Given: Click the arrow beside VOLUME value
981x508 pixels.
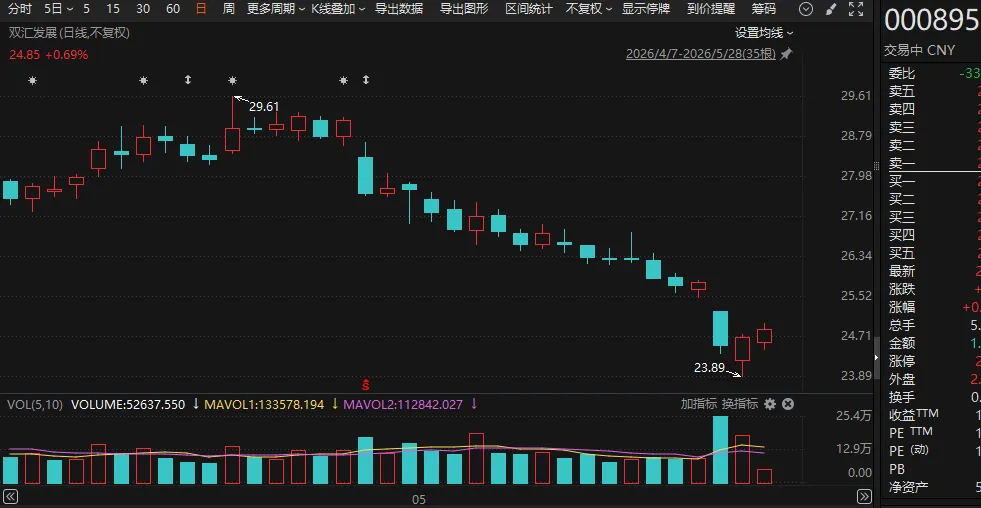Looking at the screenshot, I should [x=196, y=404].
